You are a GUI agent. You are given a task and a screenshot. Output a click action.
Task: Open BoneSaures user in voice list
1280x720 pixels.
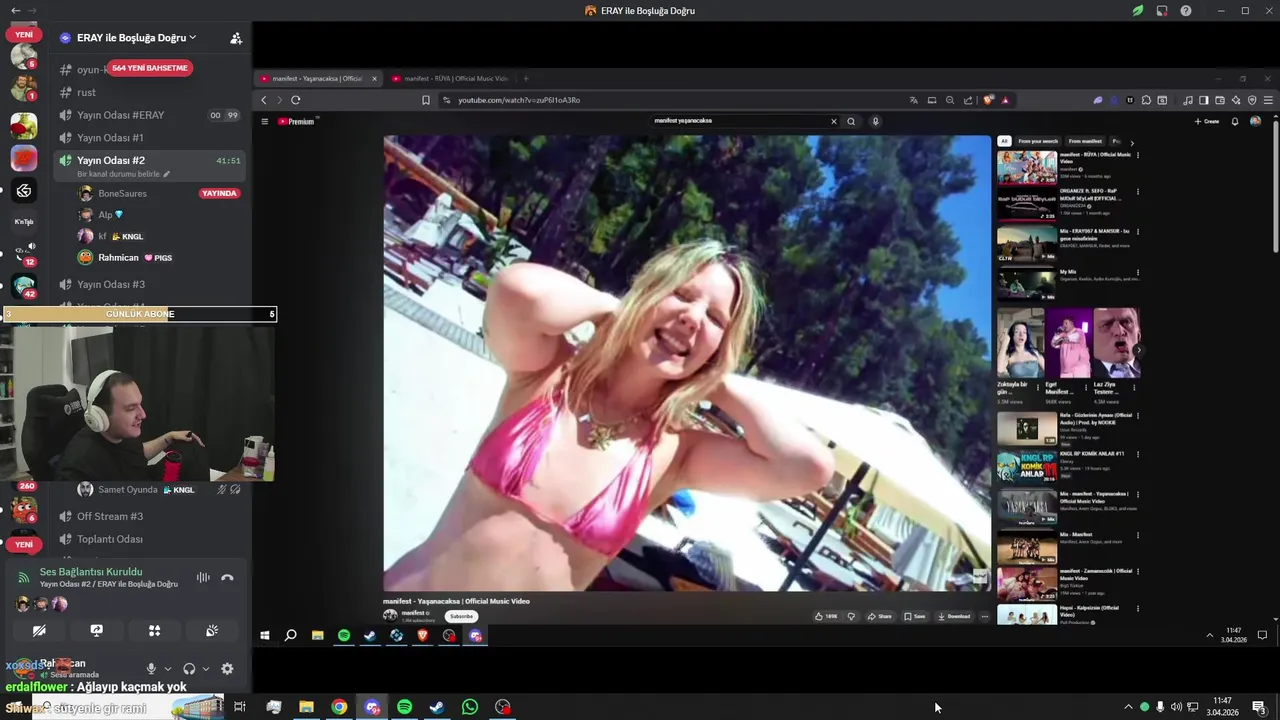coord(122,193)
